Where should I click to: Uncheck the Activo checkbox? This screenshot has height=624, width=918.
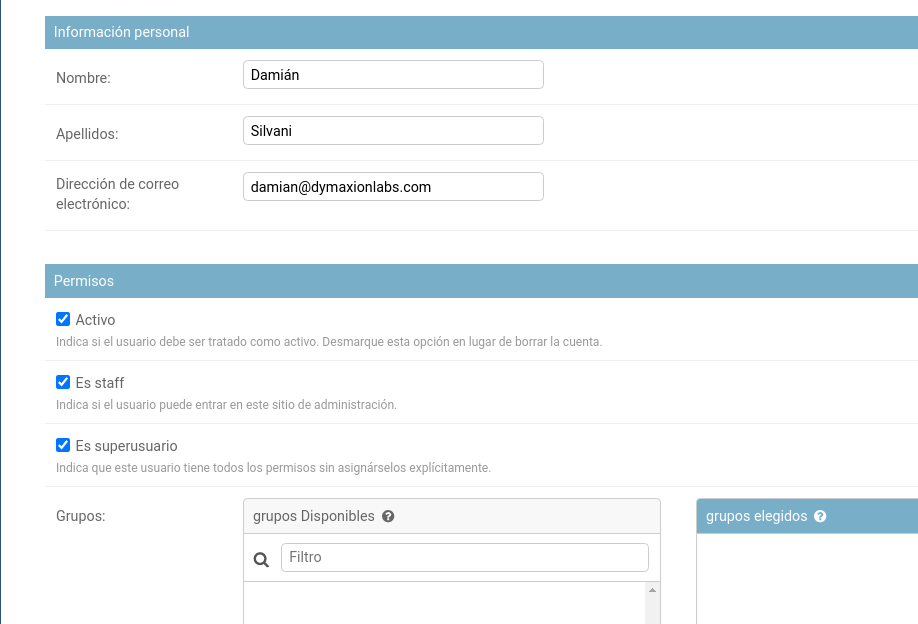coord(63,319)
